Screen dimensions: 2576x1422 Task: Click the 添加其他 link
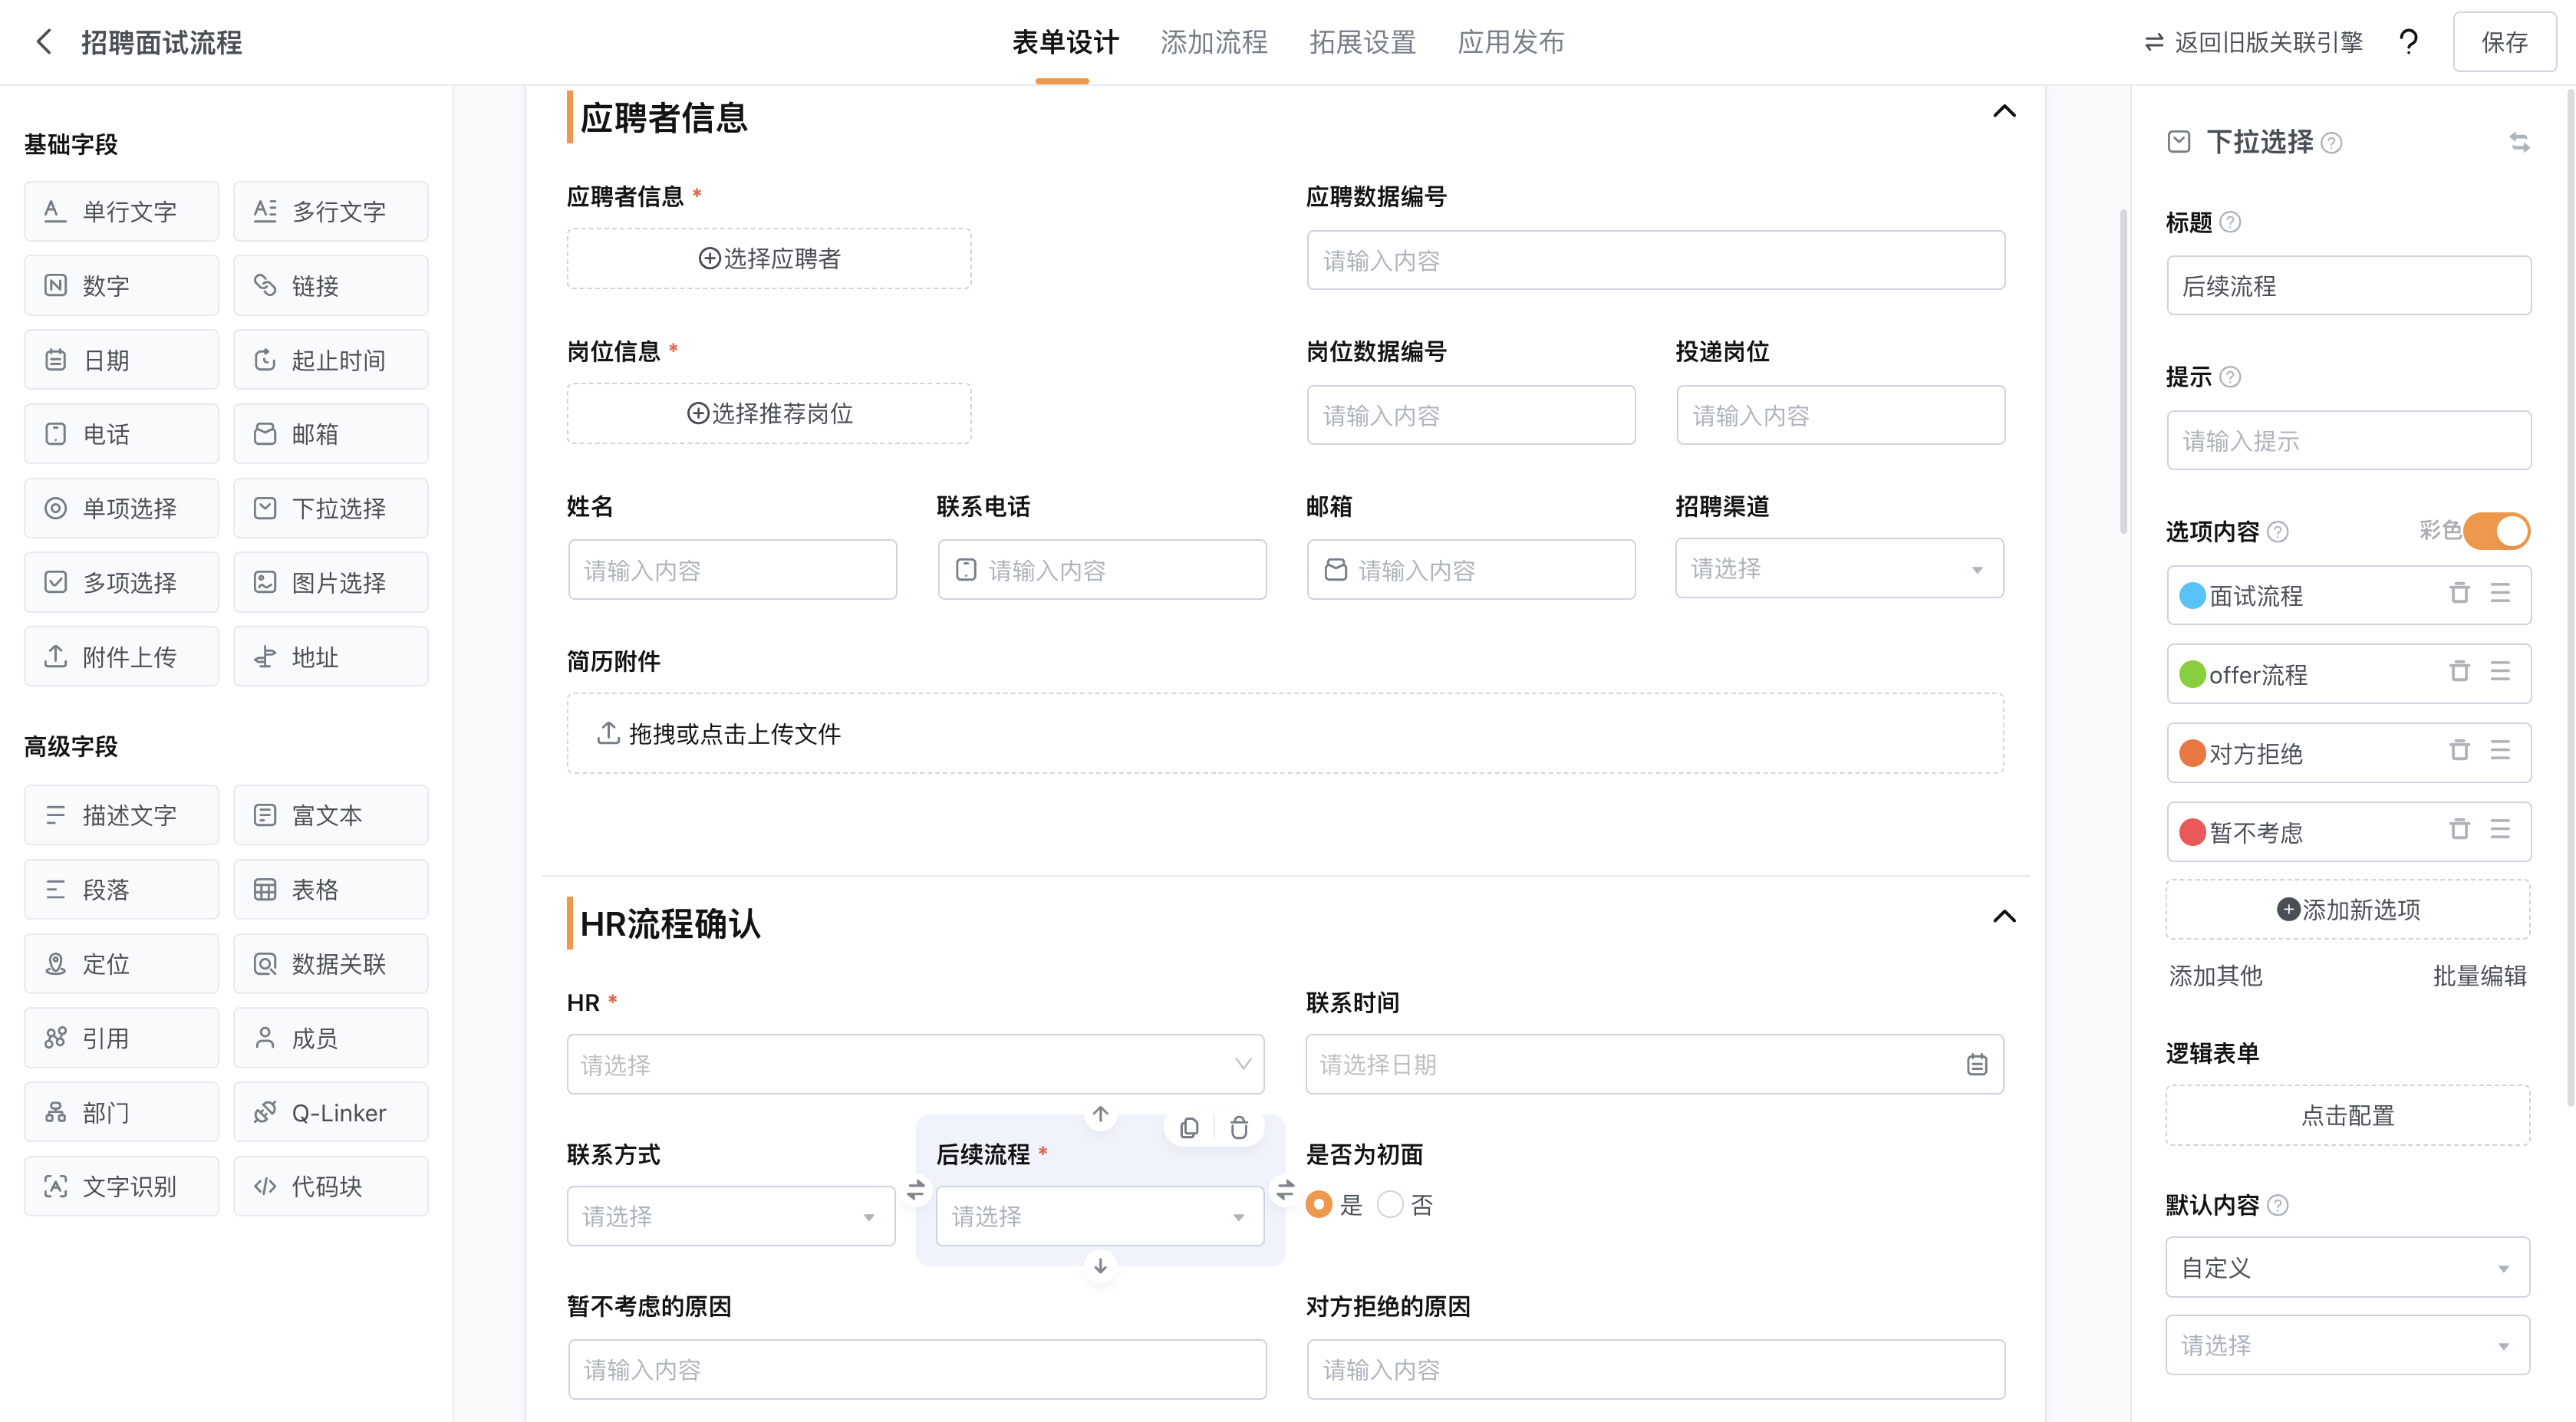(2215, 975)
